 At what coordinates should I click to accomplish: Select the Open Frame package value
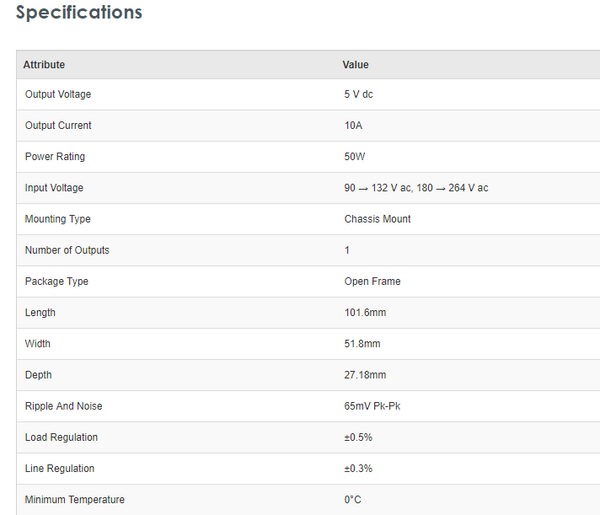point(371,281)
